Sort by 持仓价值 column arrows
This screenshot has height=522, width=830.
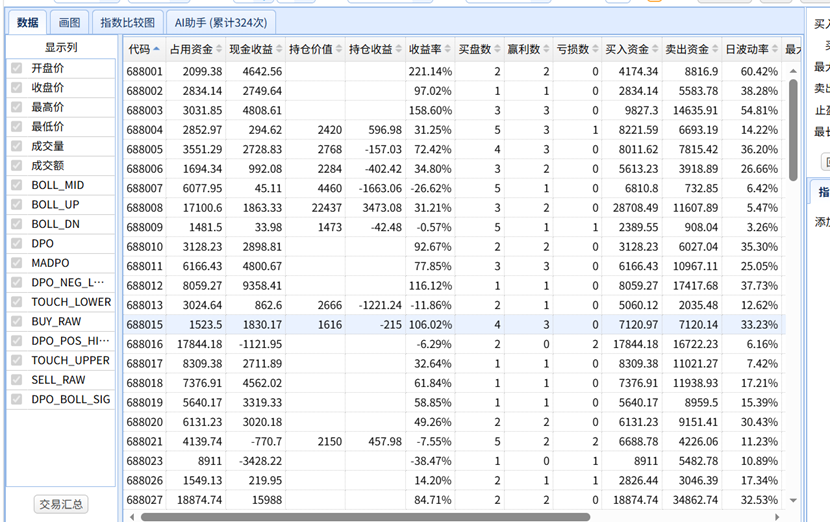339,49
